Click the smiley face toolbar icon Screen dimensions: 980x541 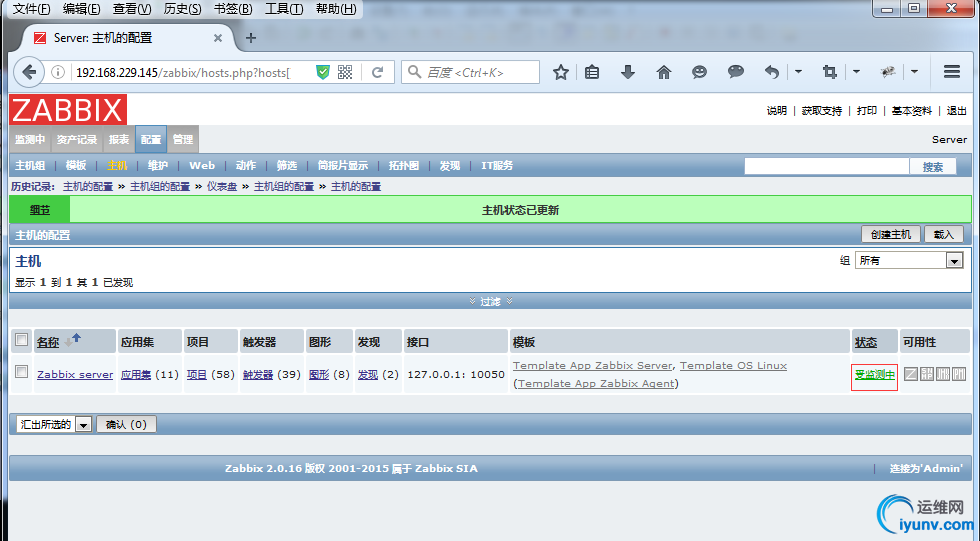(x=699, y=72)
